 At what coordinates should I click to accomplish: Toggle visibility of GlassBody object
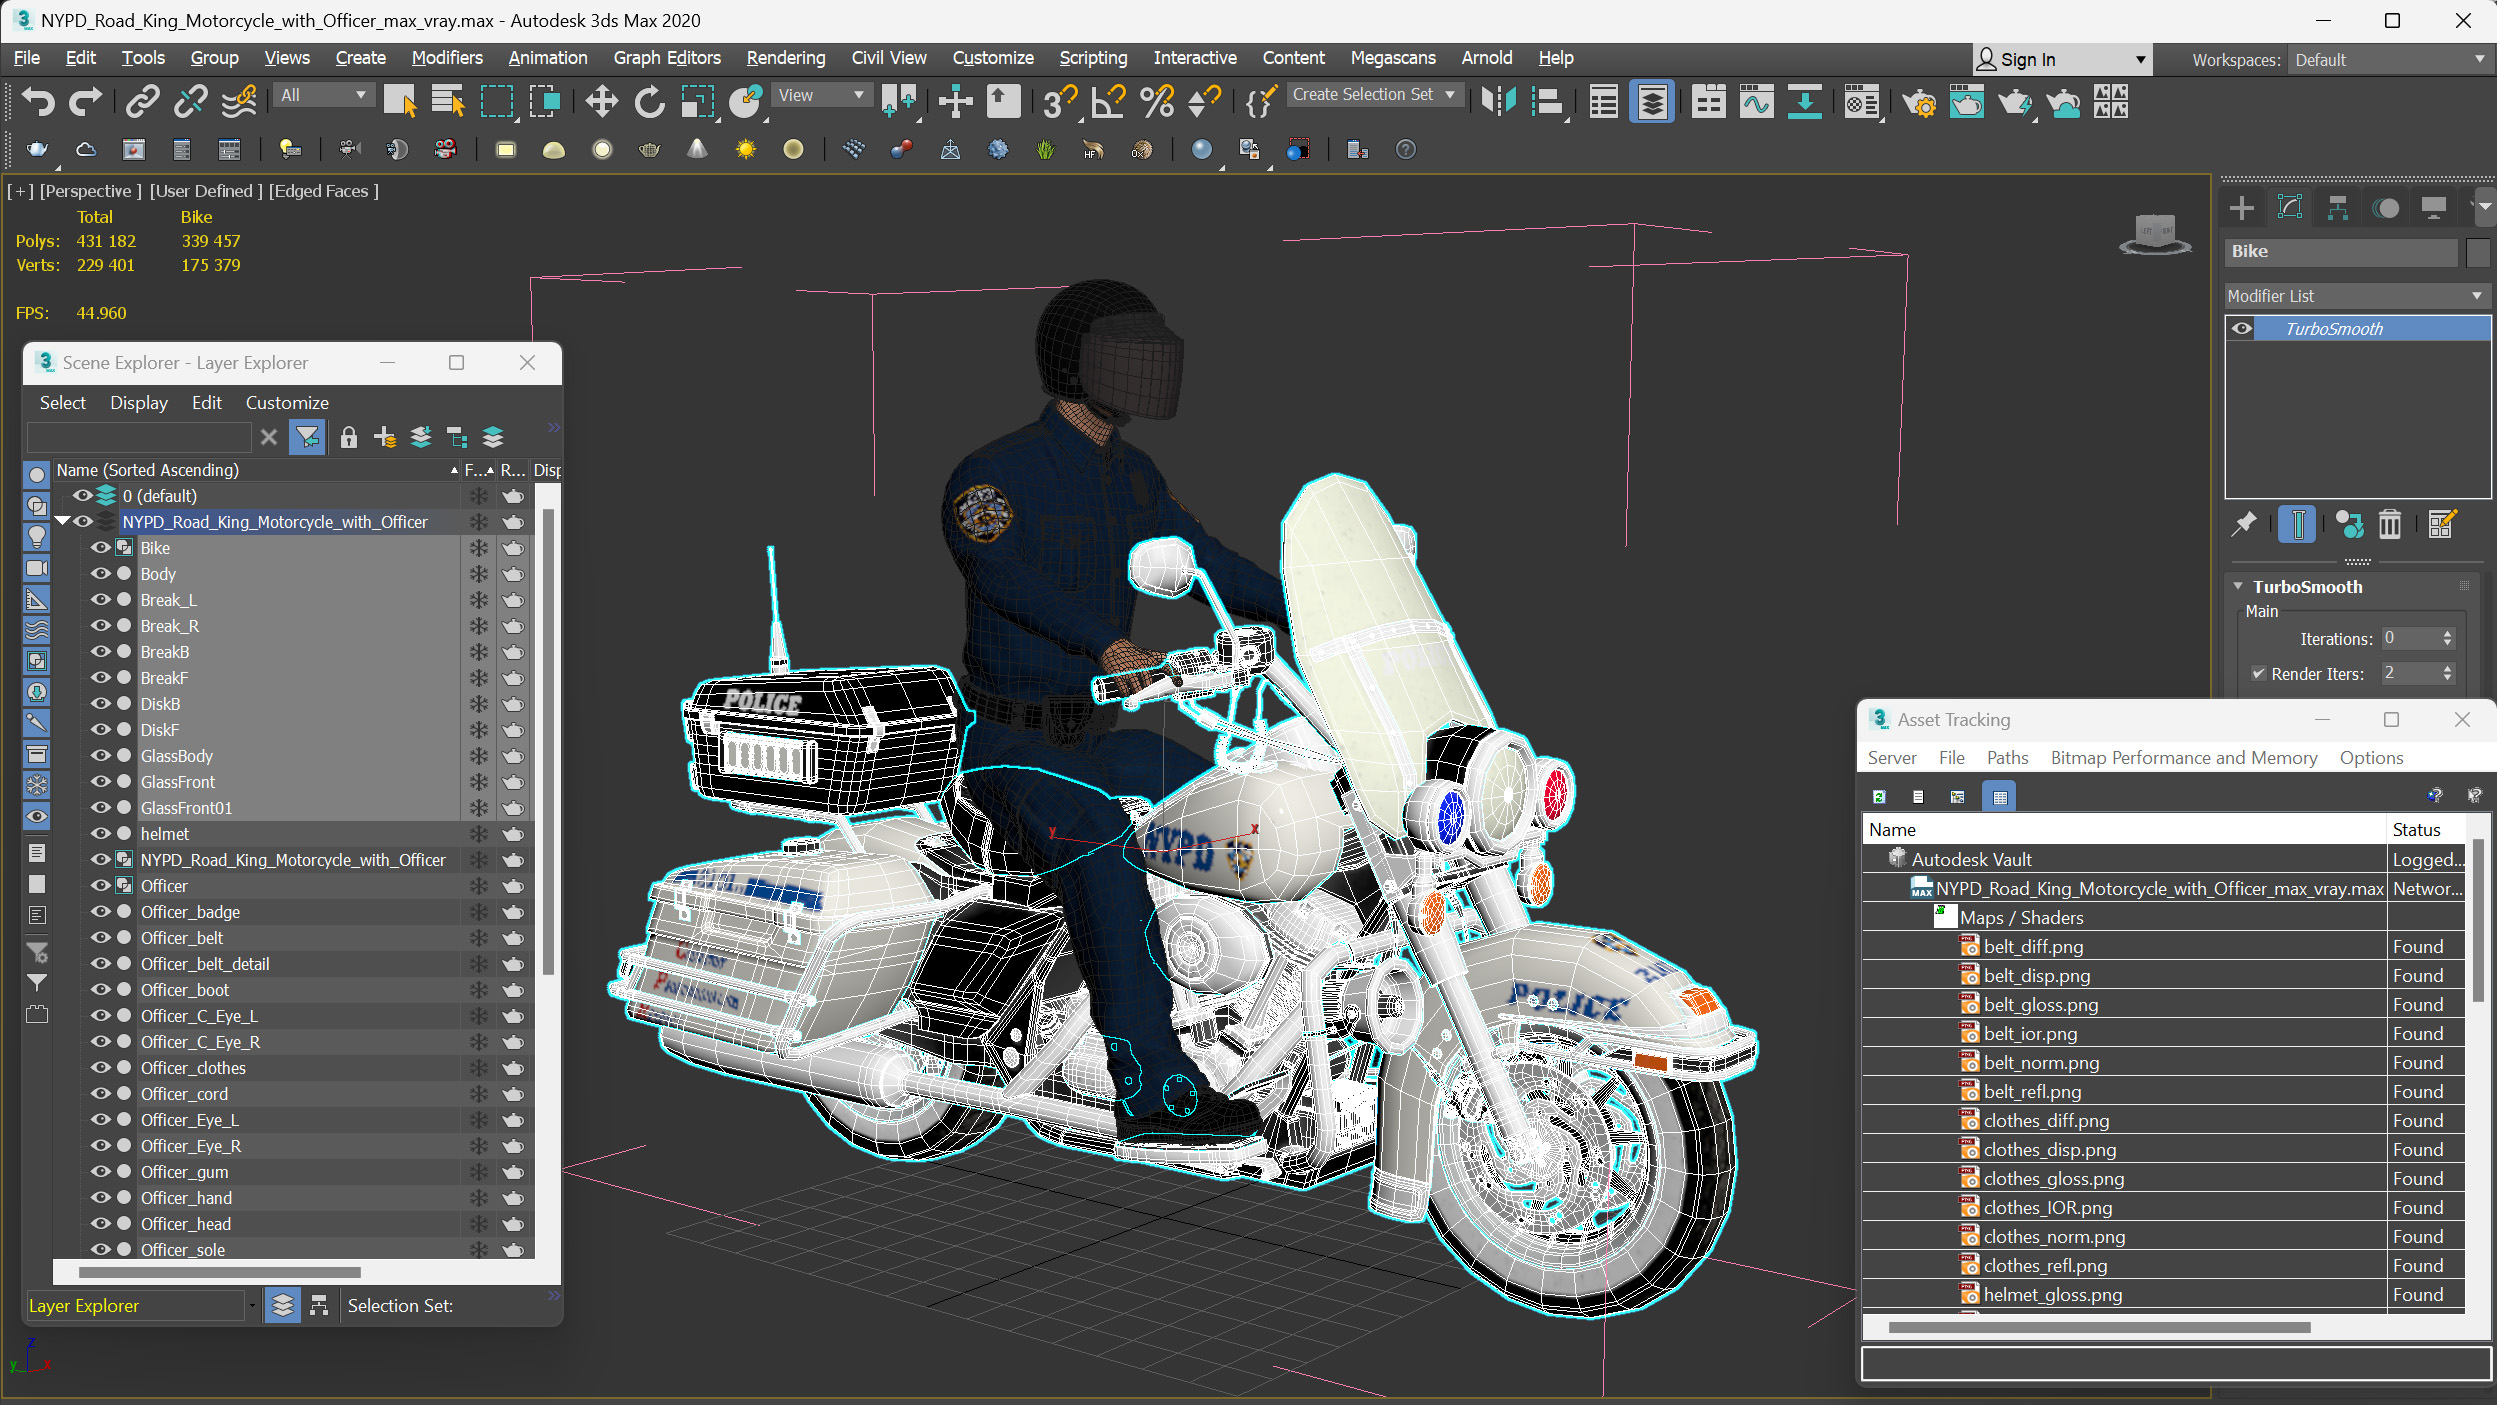point(100,755)
